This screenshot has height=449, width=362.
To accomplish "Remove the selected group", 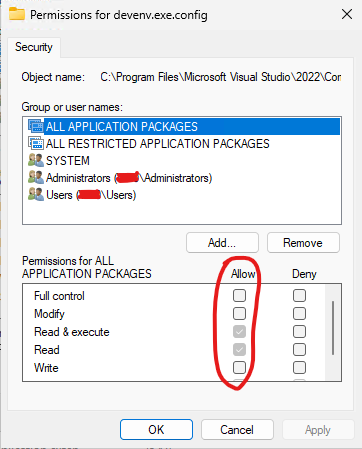I will (x=303, y=243).
